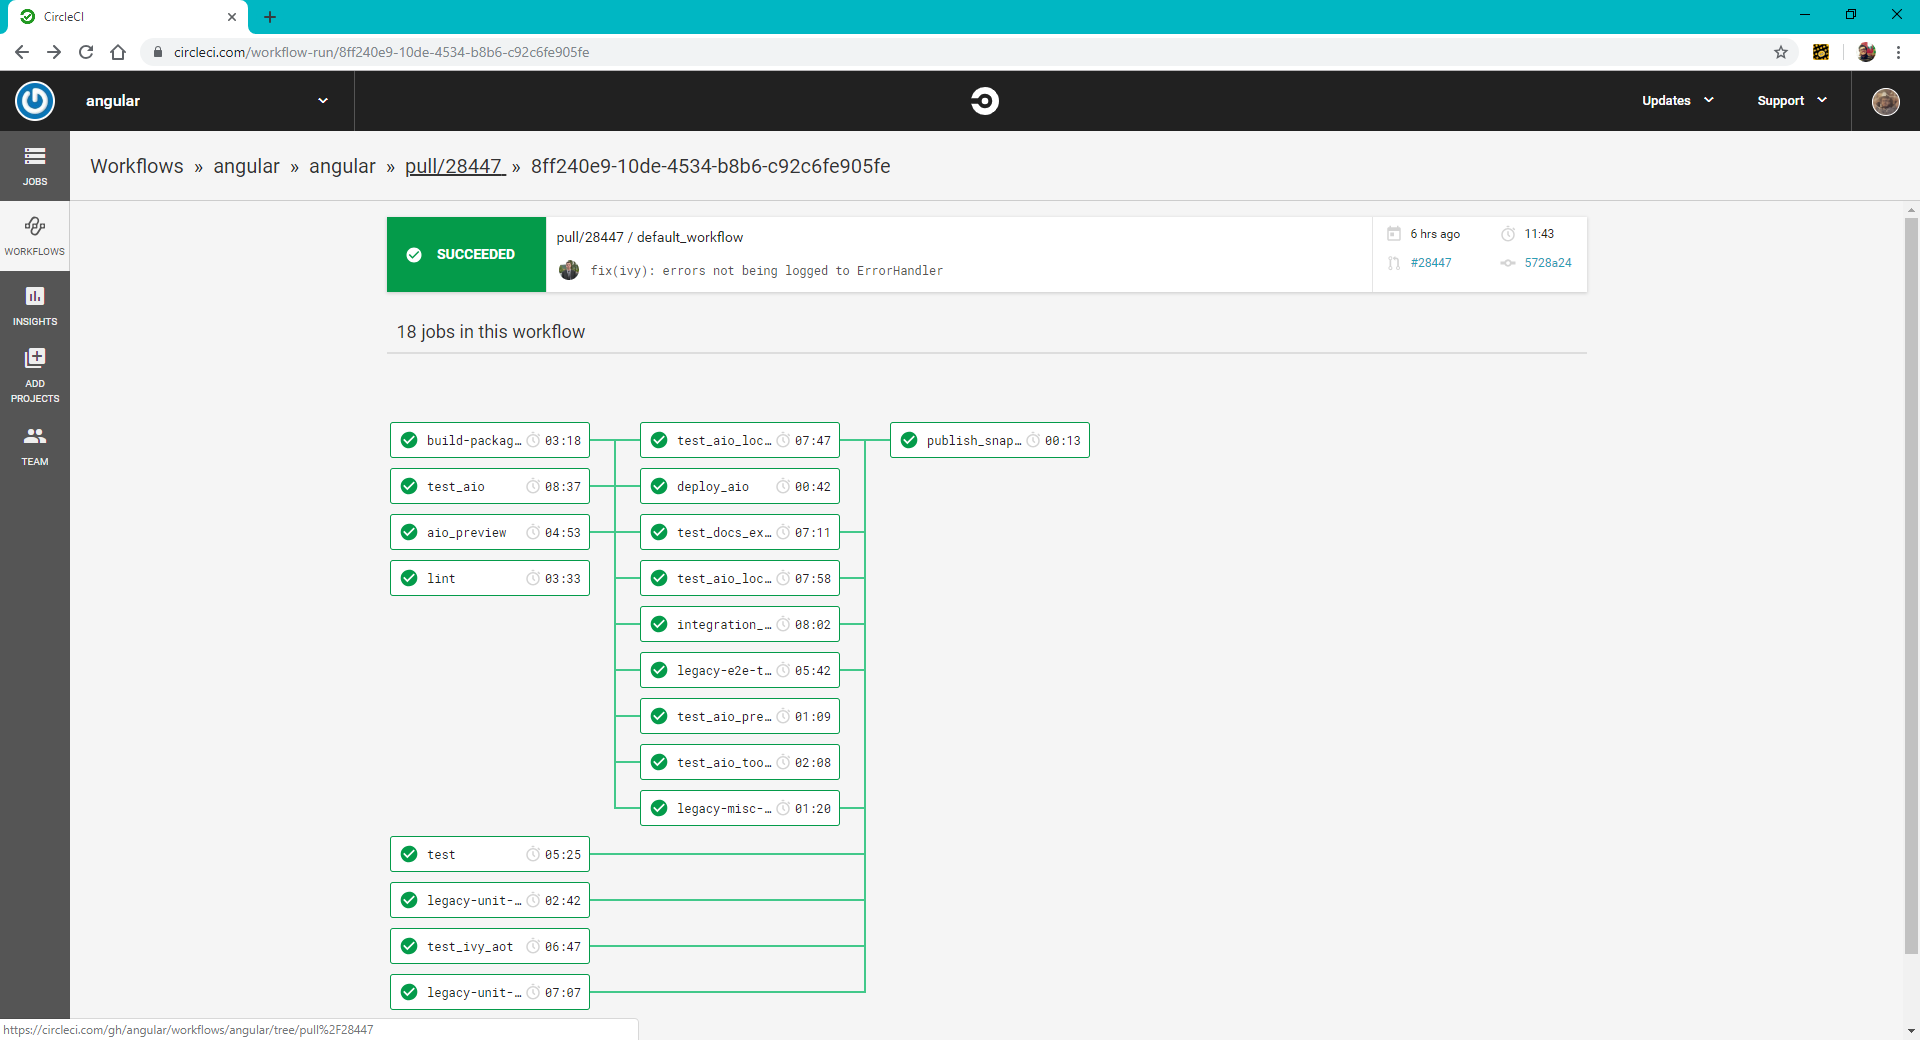Open the test_aio_too... job
The height and width of the screenshot is (1040, 1920).
point(740,762)
